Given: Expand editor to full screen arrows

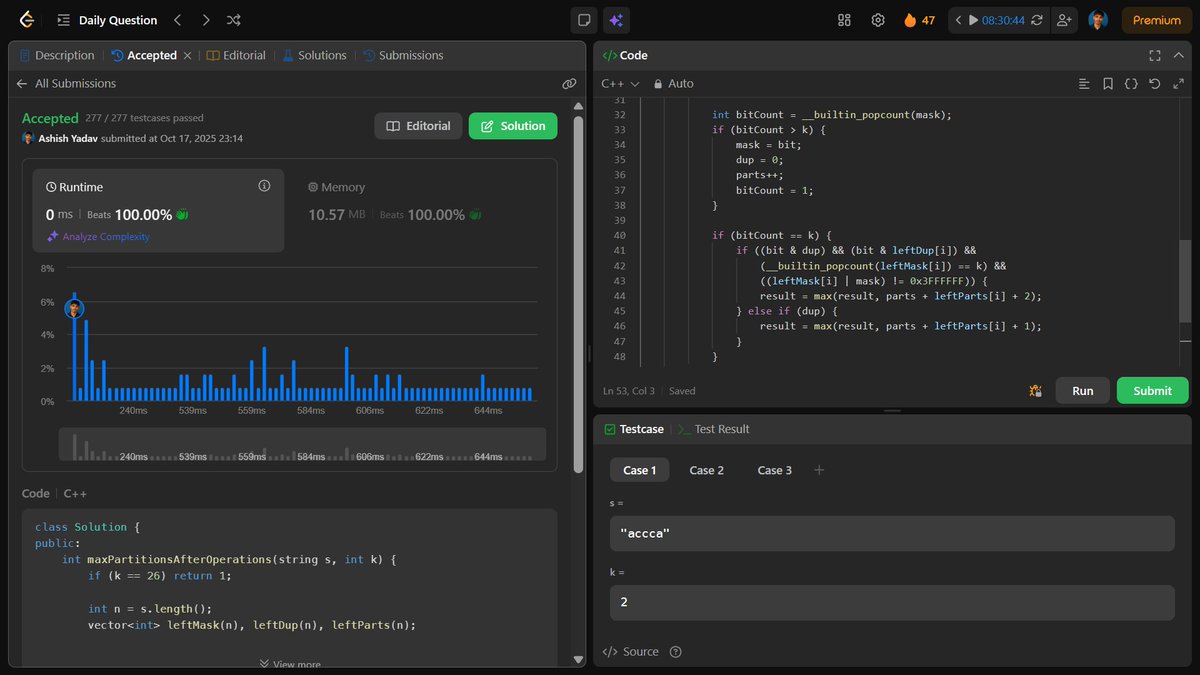Looking at the screenshot, I should click(x=1178, y=84).
